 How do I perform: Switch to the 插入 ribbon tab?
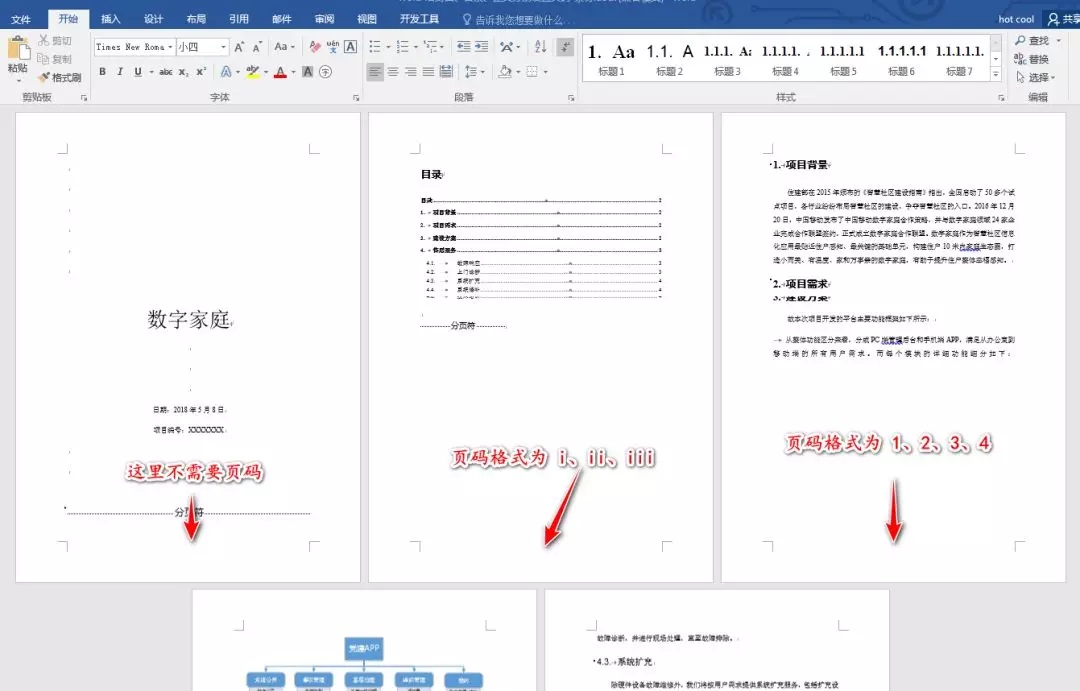(111, 19)
